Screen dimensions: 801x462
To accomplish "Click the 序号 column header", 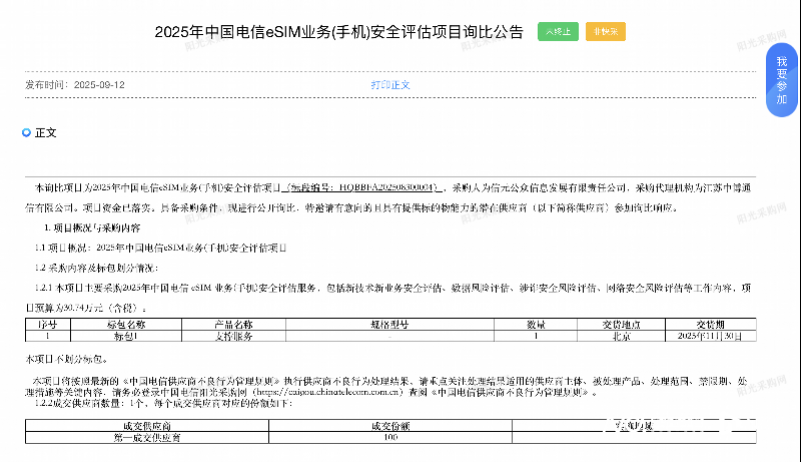I will (x=49, y=325).
